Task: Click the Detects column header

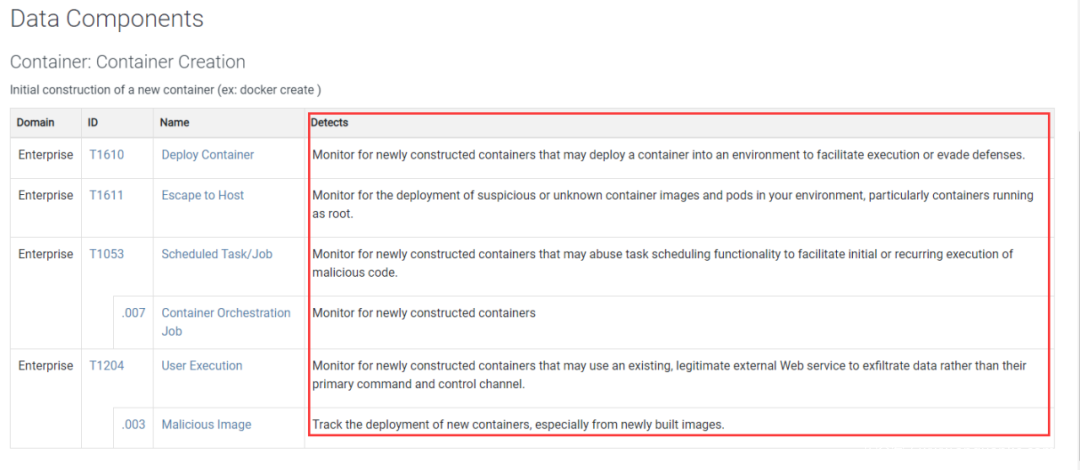Action: point(329,123)
